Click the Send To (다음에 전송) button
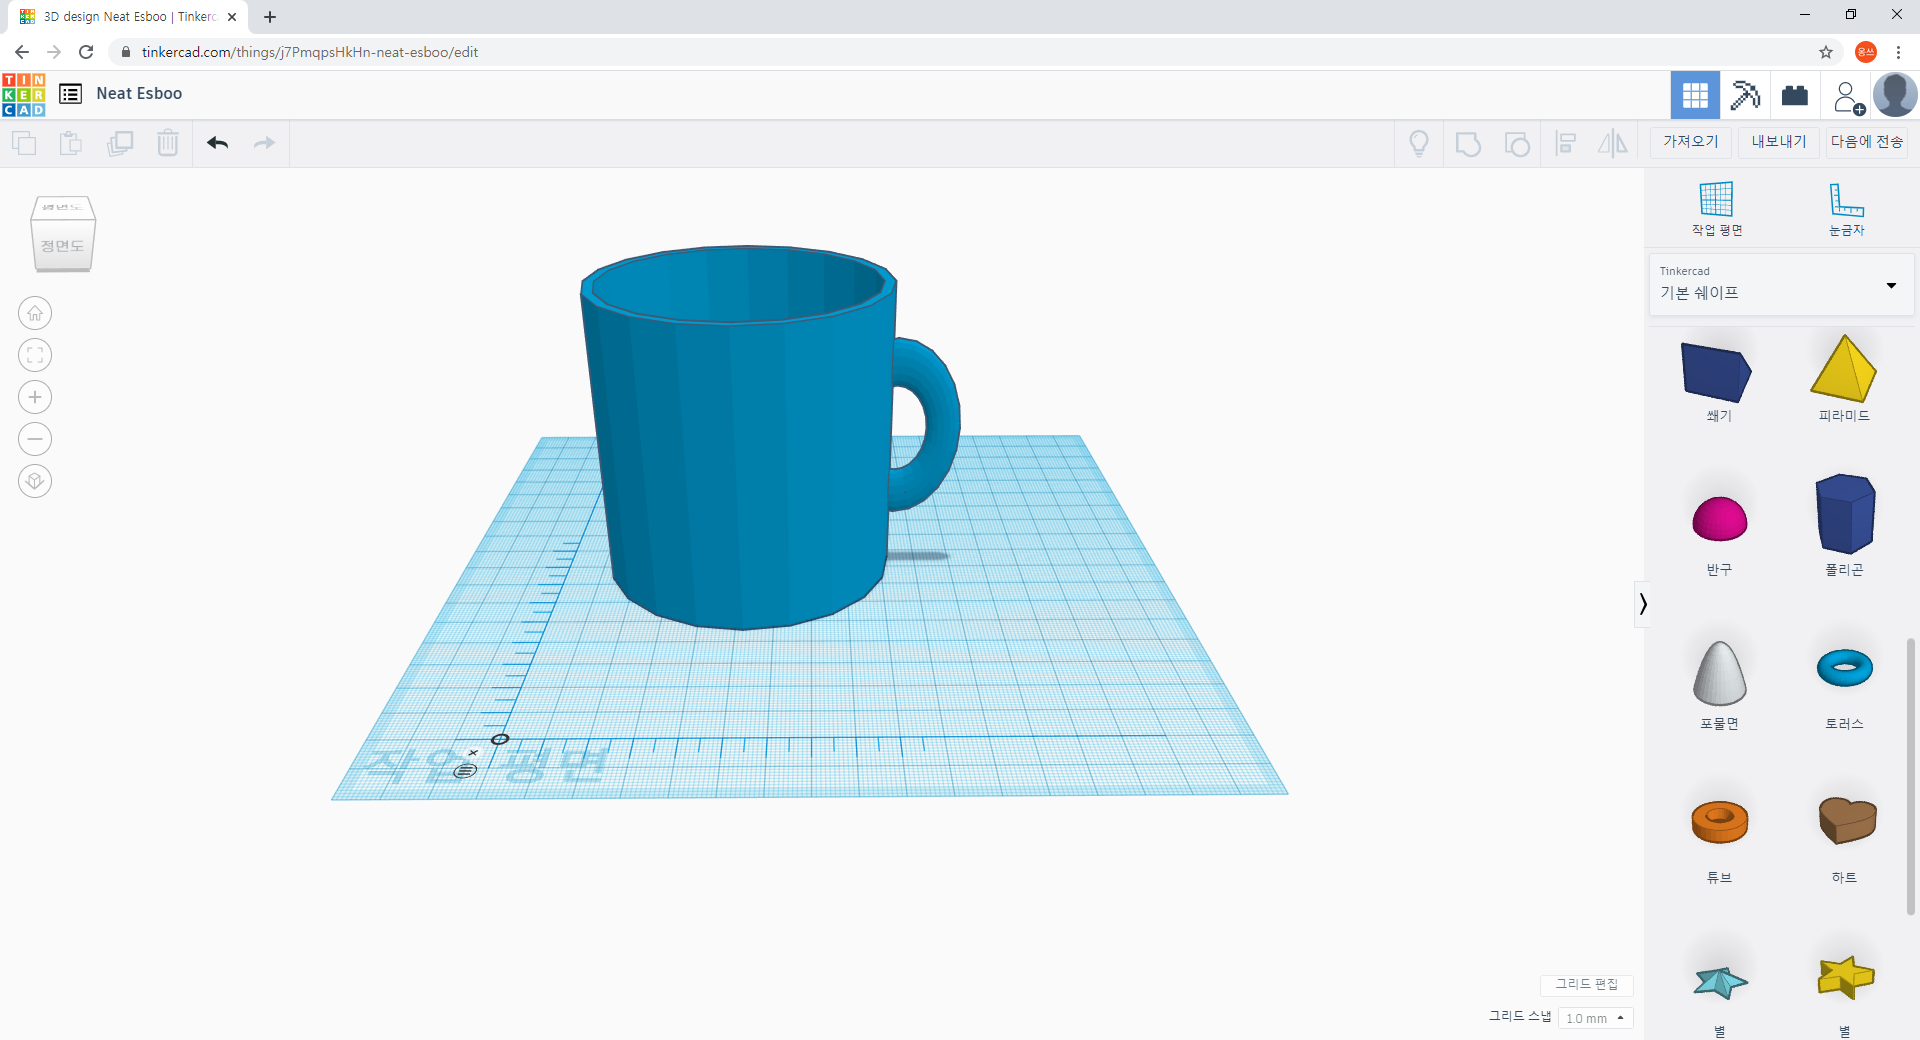Image resolution: width=1920 pixels, height=1040 pixels. pos(1867,142)
